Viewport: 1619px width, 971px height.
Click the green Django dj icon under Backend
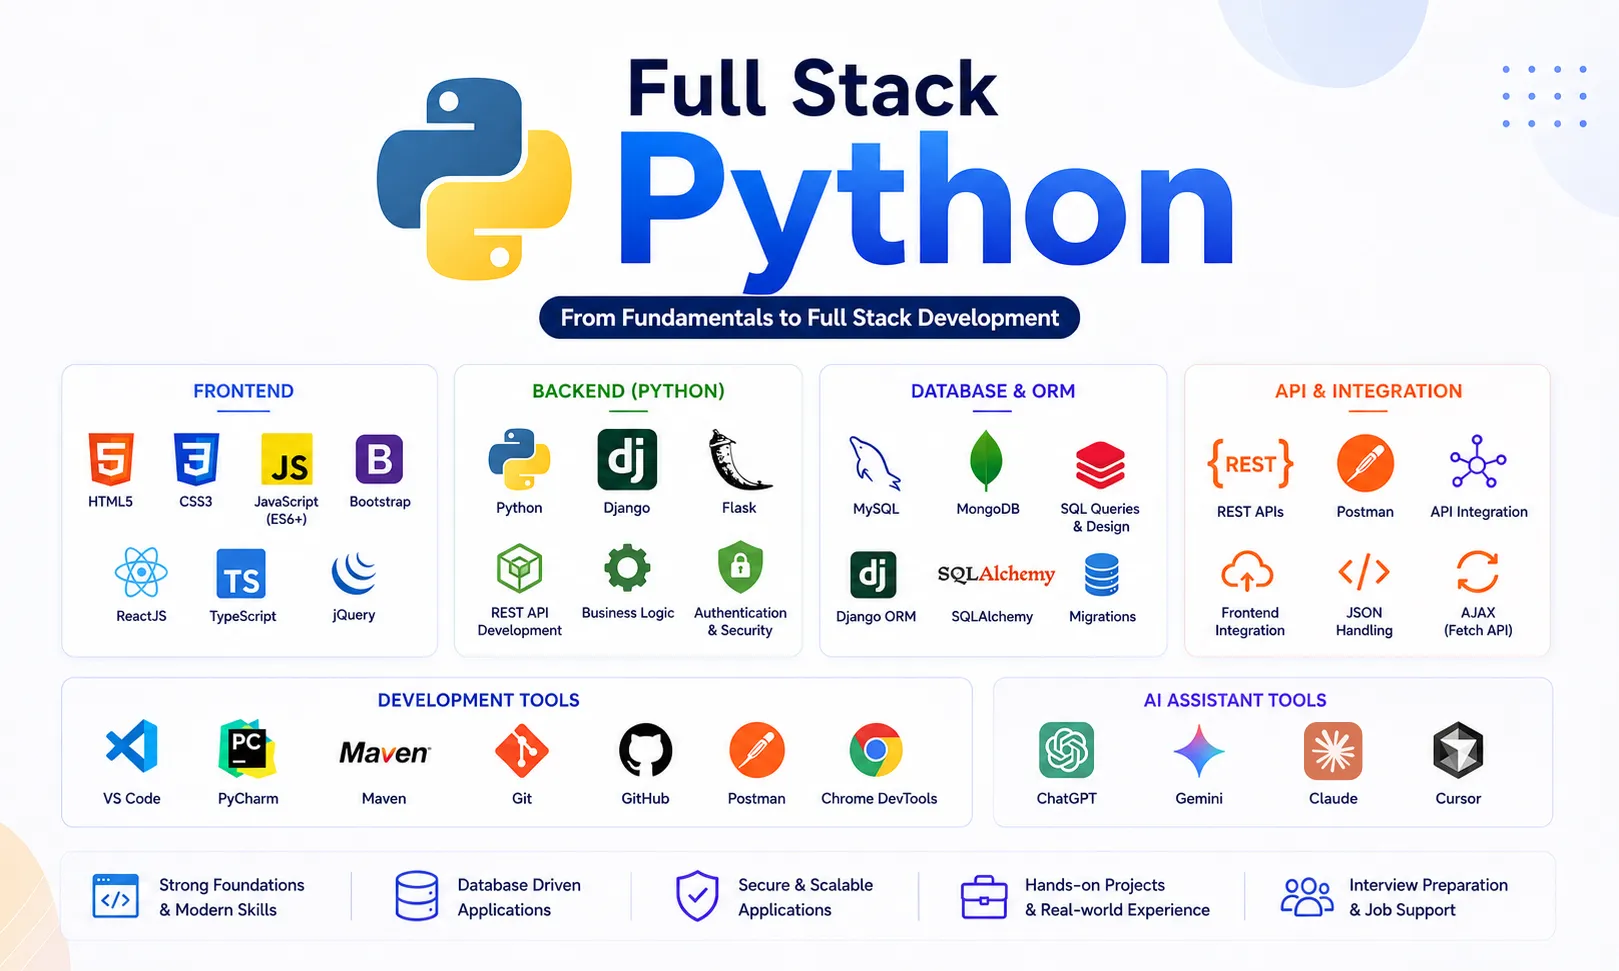627,459
